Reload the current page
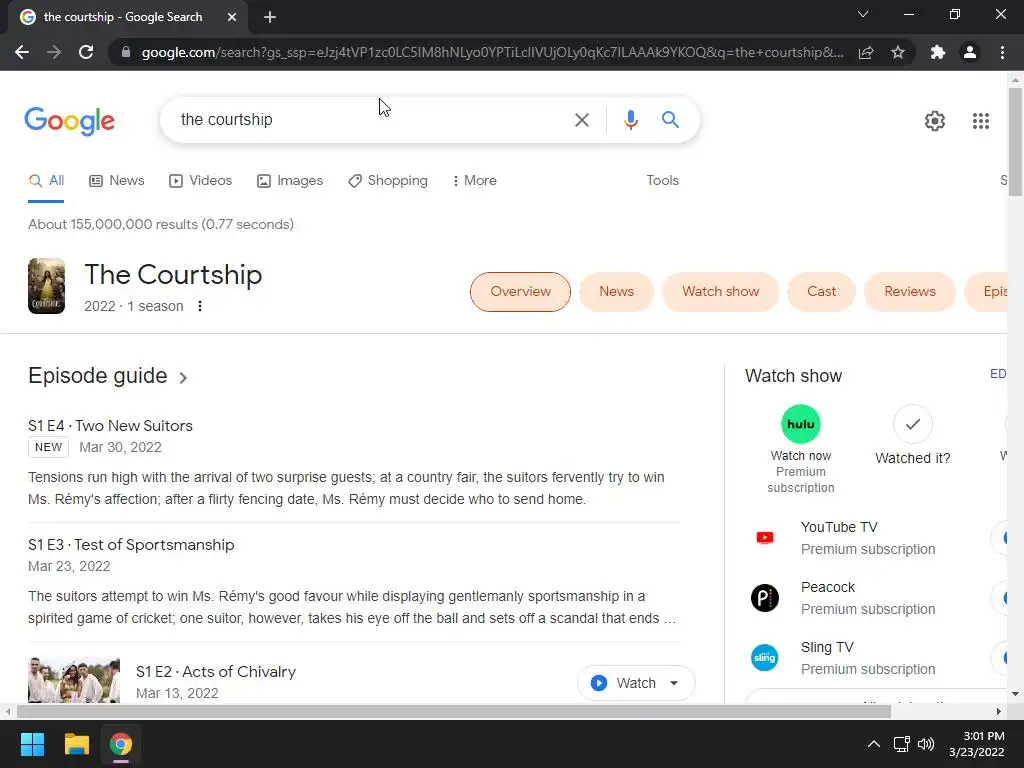 coord(86,52)
